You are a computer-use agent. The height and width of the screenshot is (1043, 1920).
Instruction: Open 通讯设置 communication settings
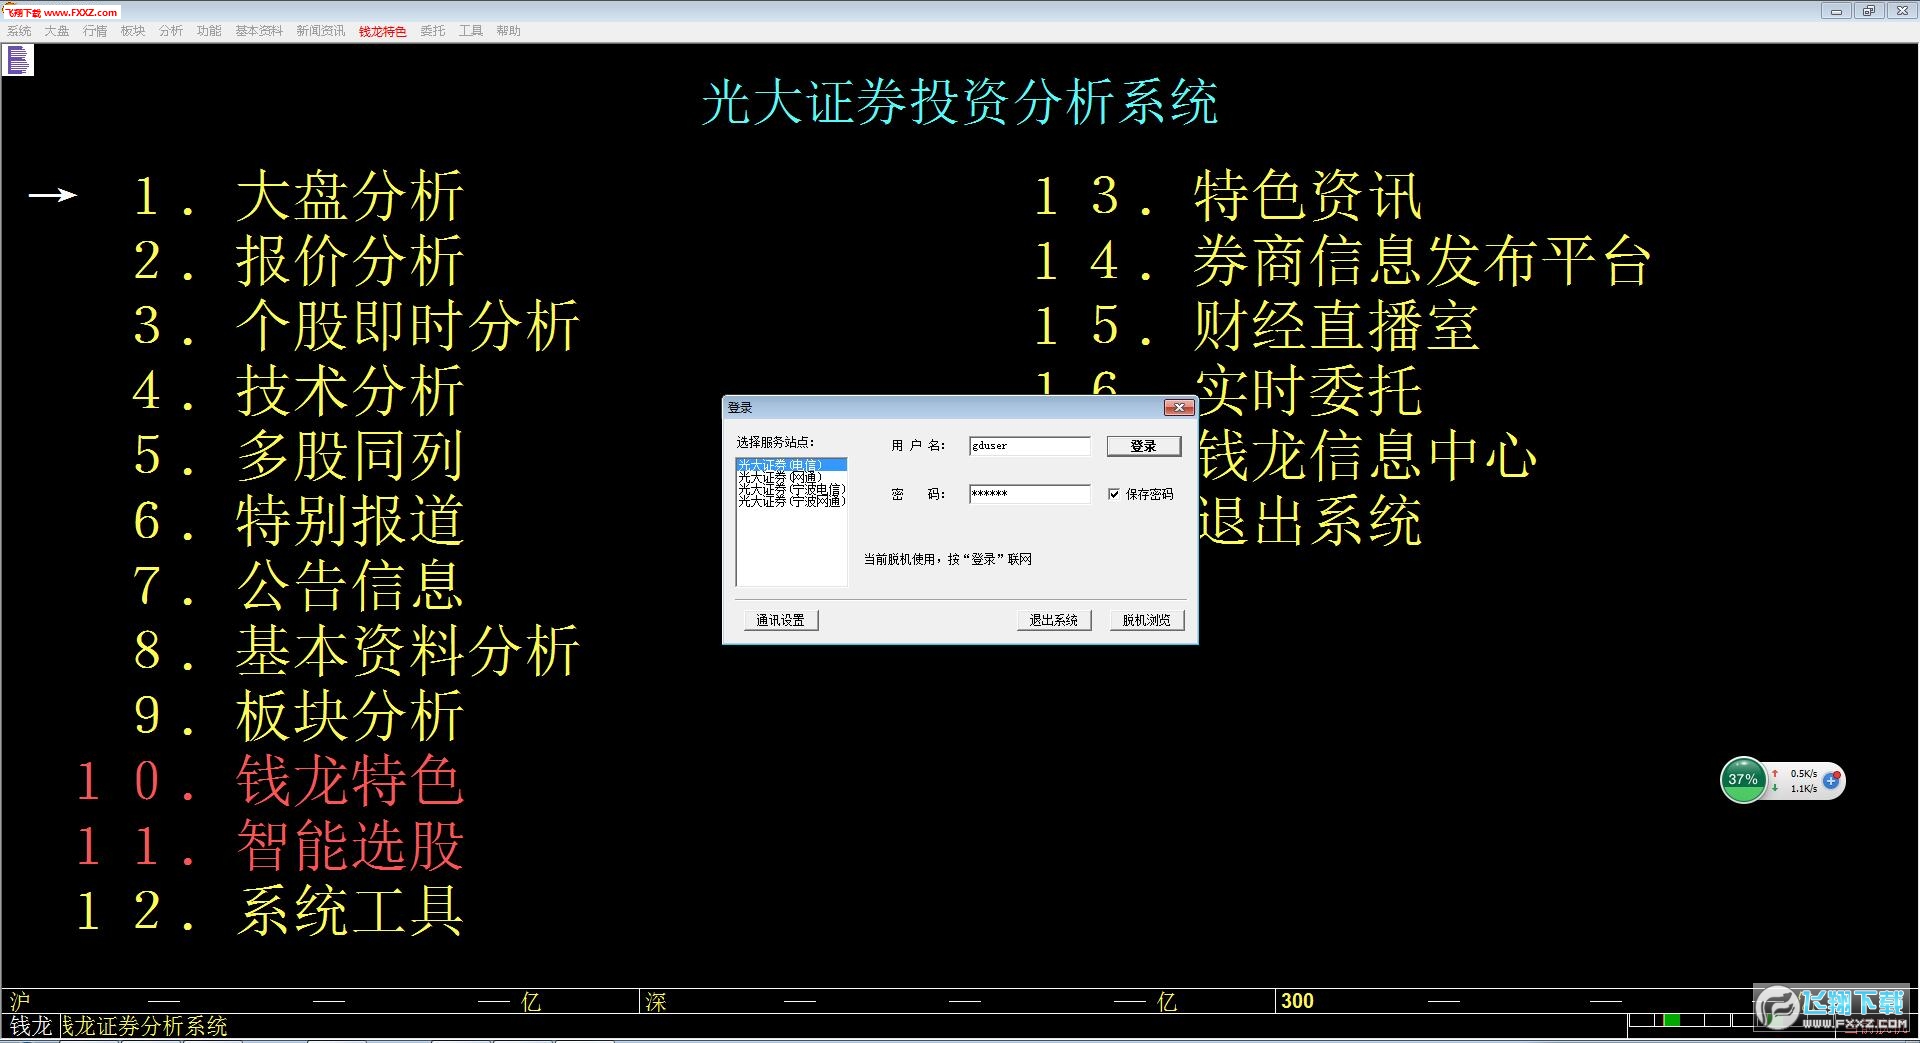[x=781, y=620]
